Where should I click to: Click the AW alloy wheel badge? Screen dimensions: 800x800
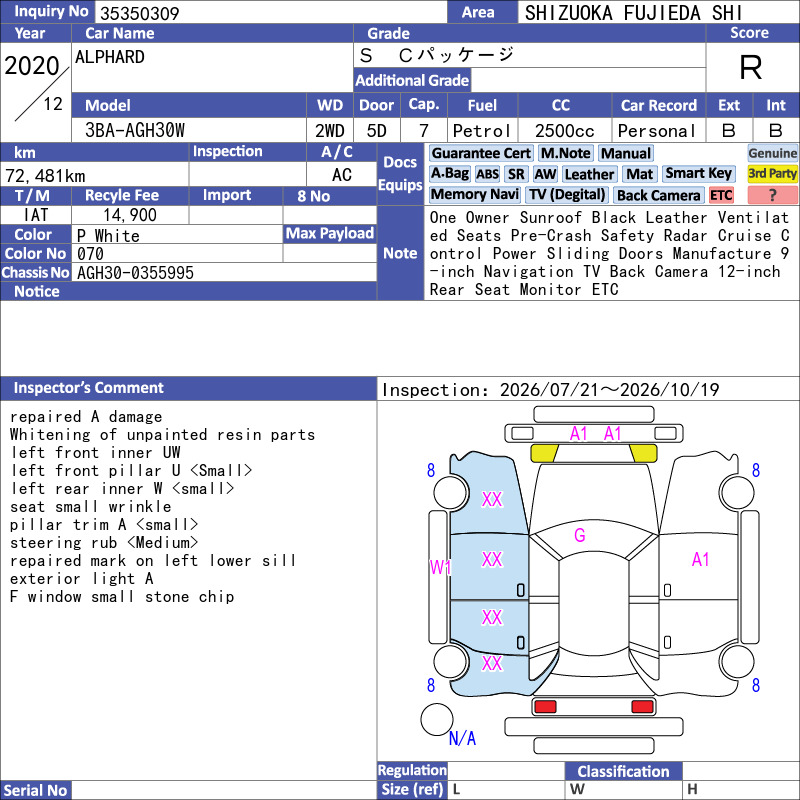click(545, 174)
